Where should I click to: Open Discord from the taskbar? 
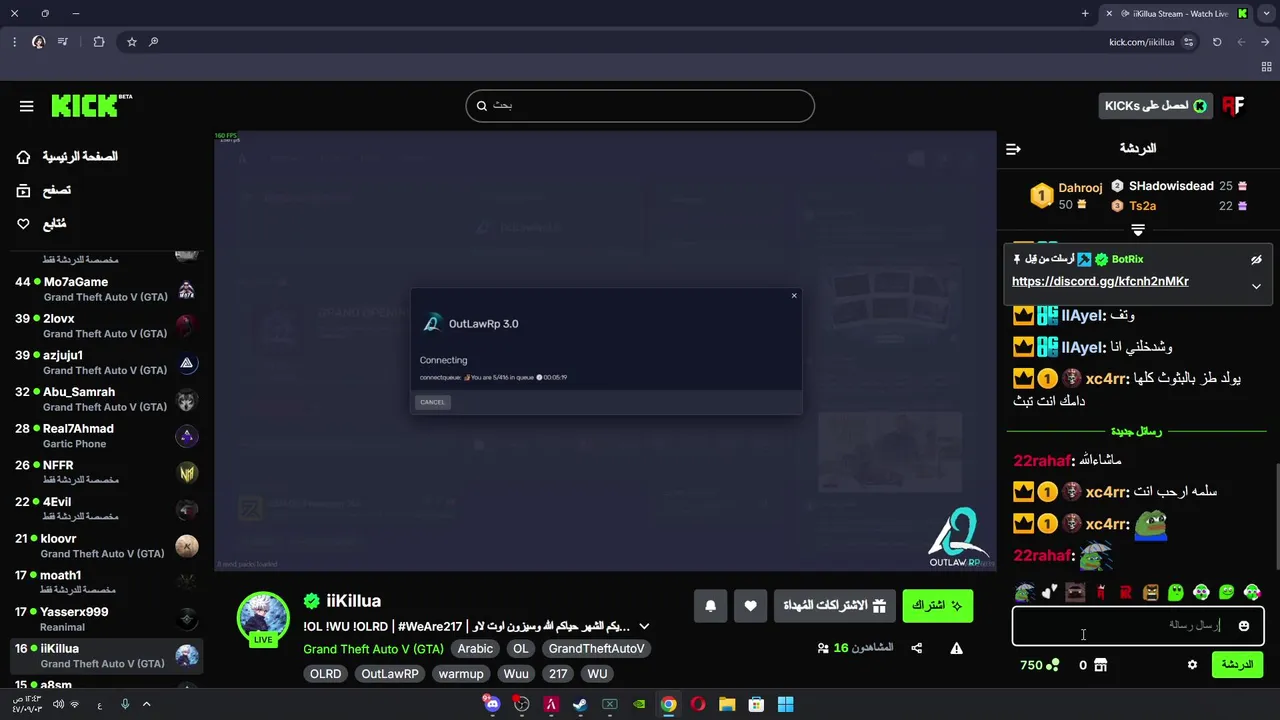[x=492, y=704]
